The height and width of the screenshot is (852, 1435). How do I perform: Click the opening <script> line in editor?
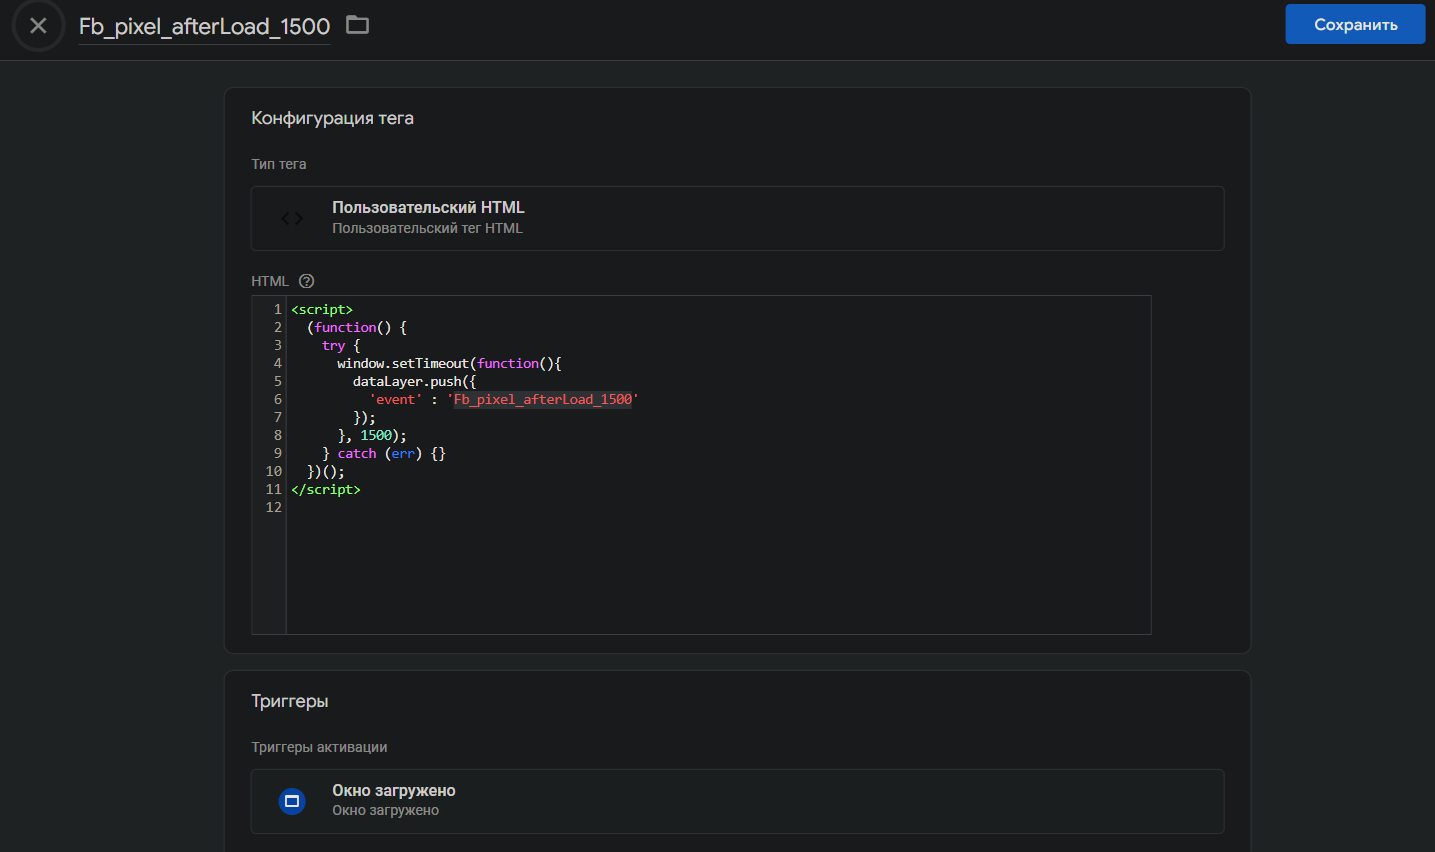click(x=322, y=310)
